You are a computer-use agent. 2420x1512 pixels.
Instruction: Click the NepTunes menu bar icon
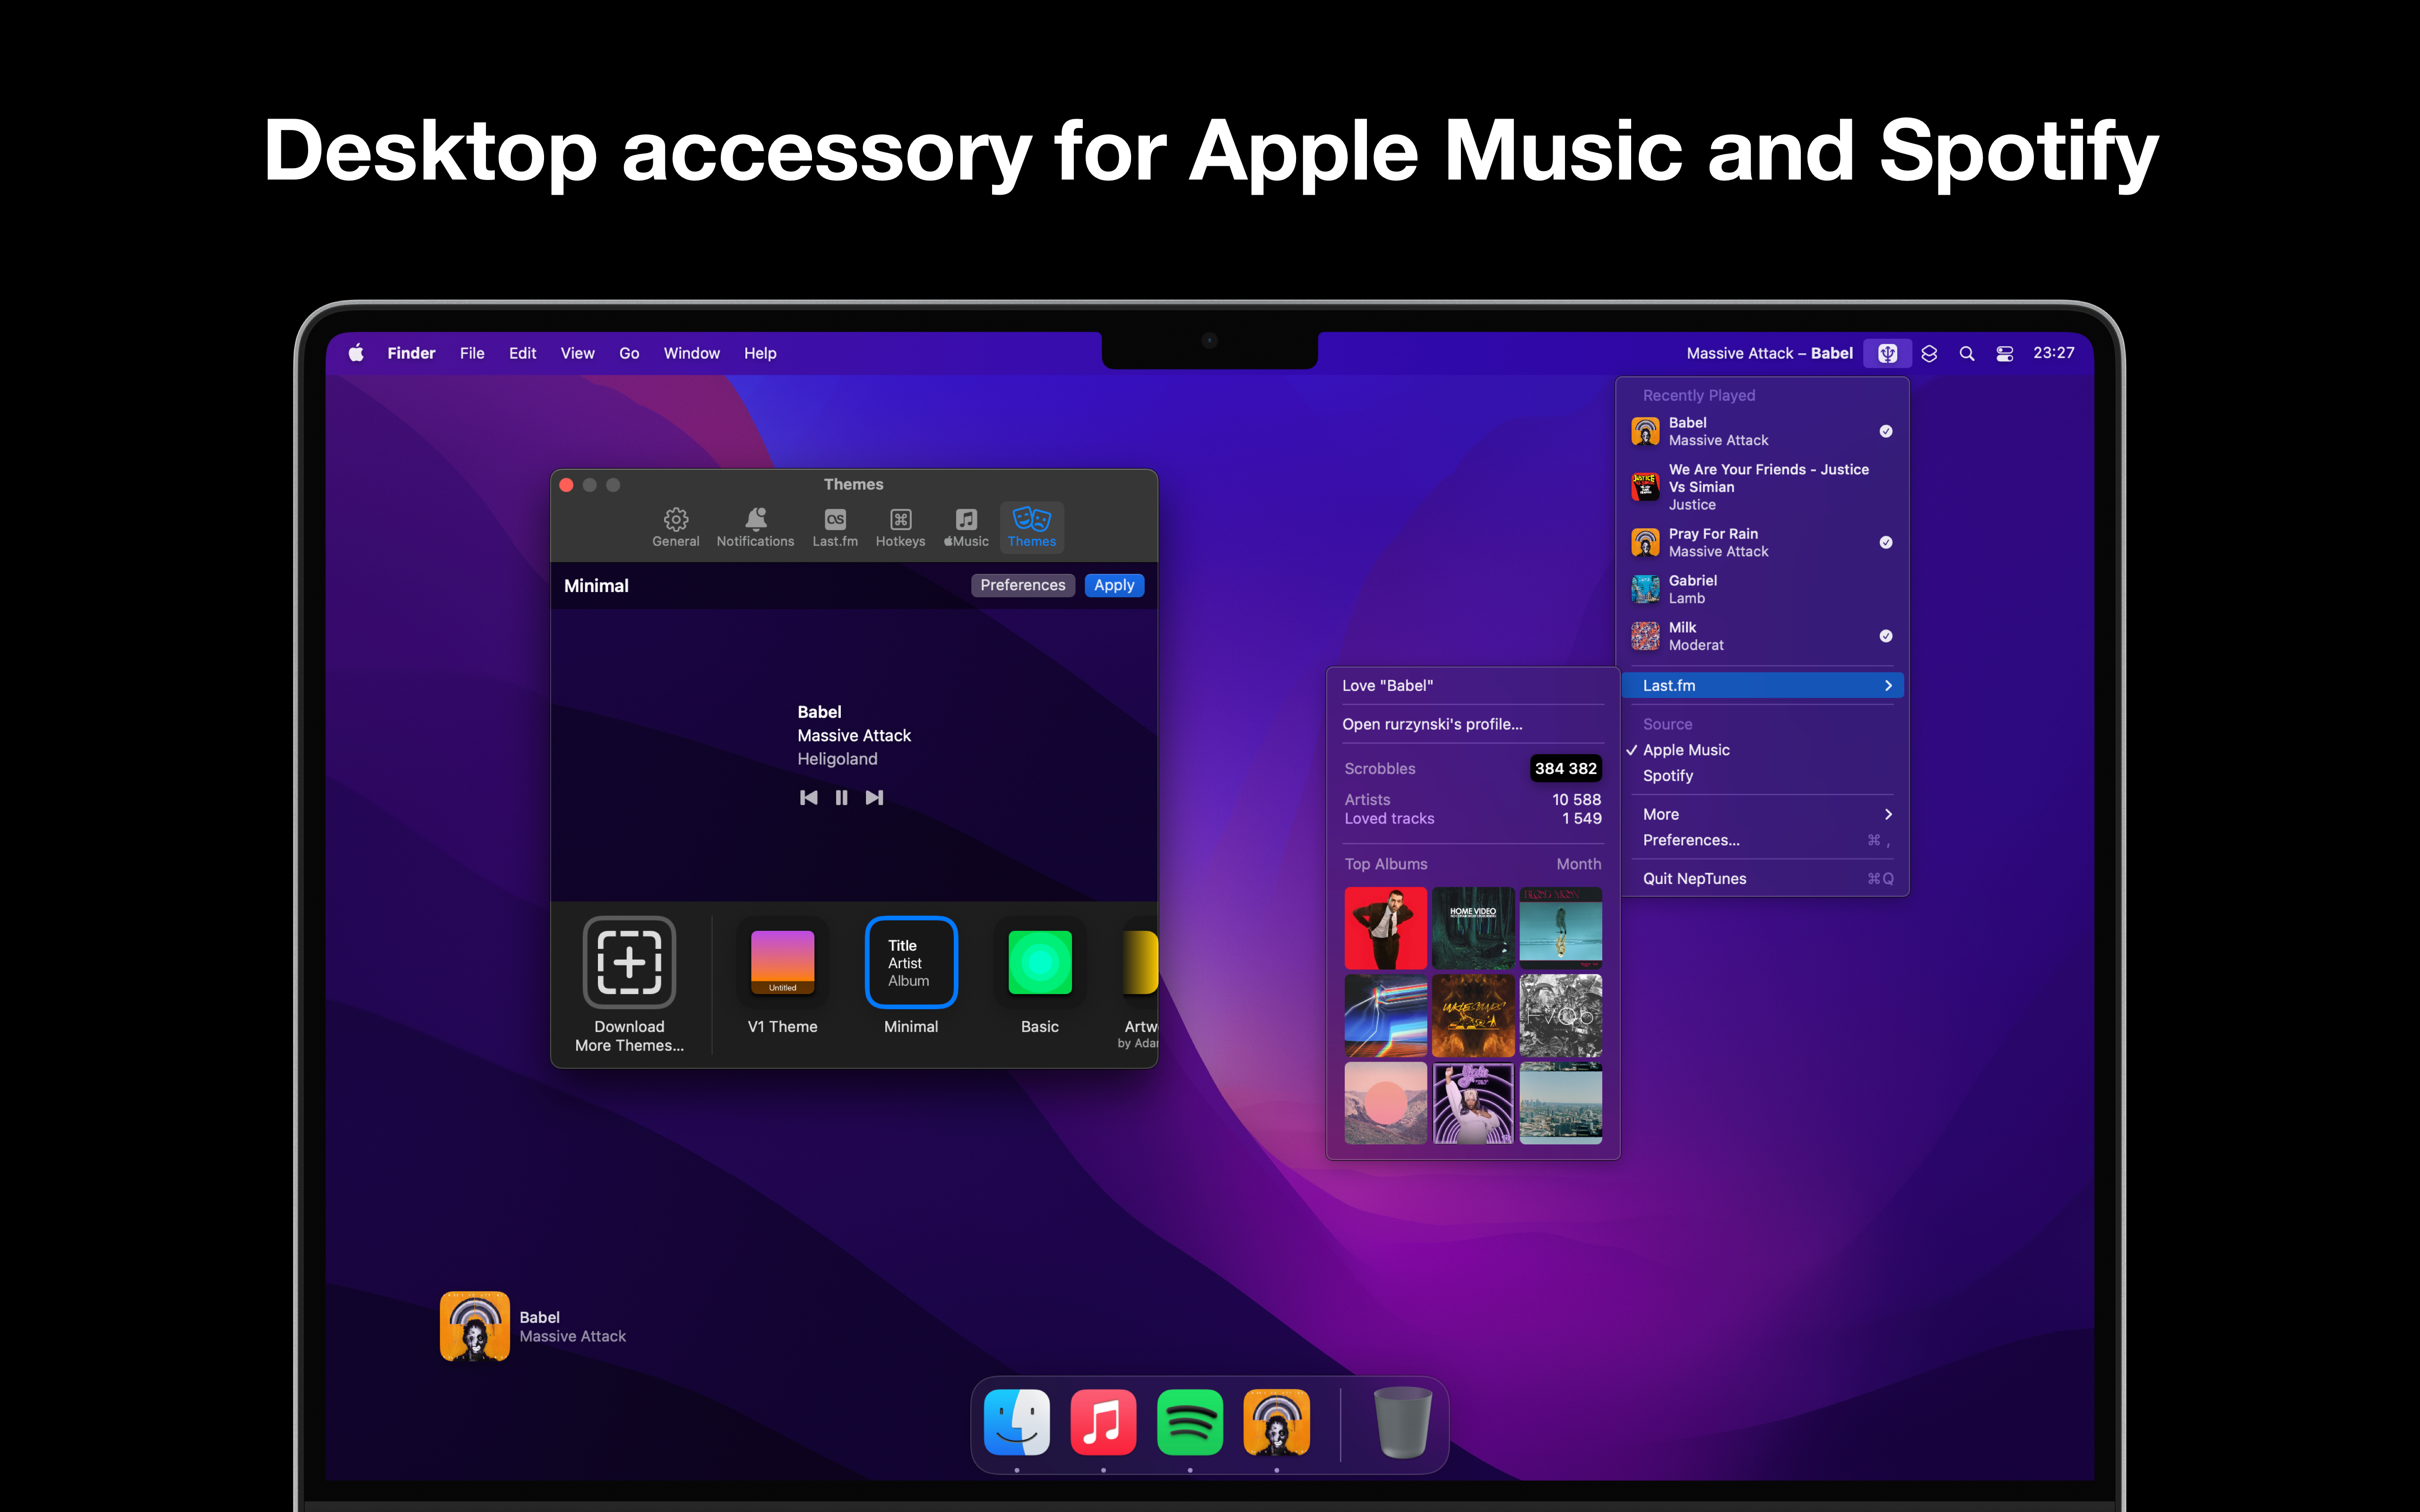(x=1887, y=353)
